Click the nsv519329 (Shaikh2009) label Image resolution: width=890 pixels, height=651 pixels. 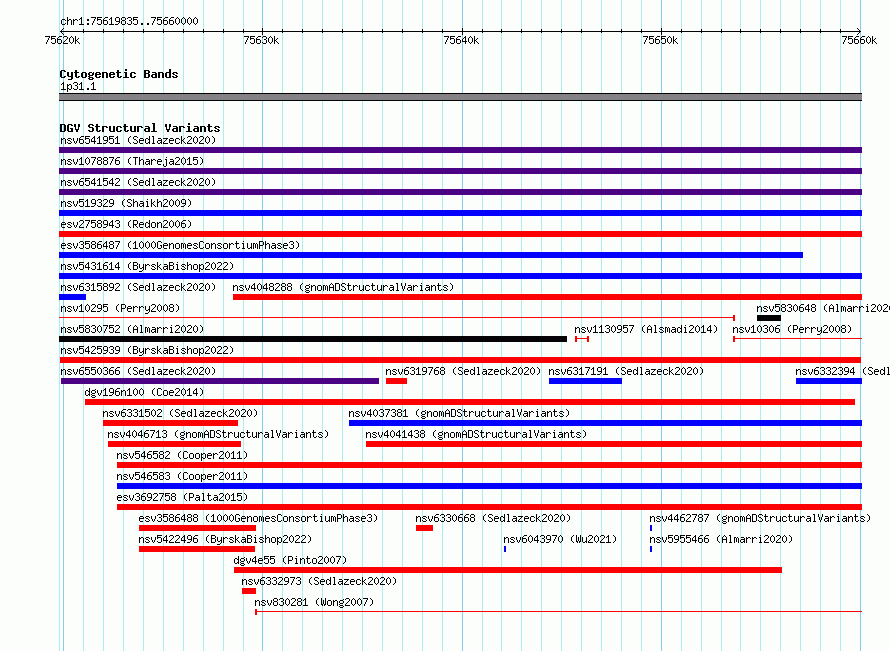point(126,203)
